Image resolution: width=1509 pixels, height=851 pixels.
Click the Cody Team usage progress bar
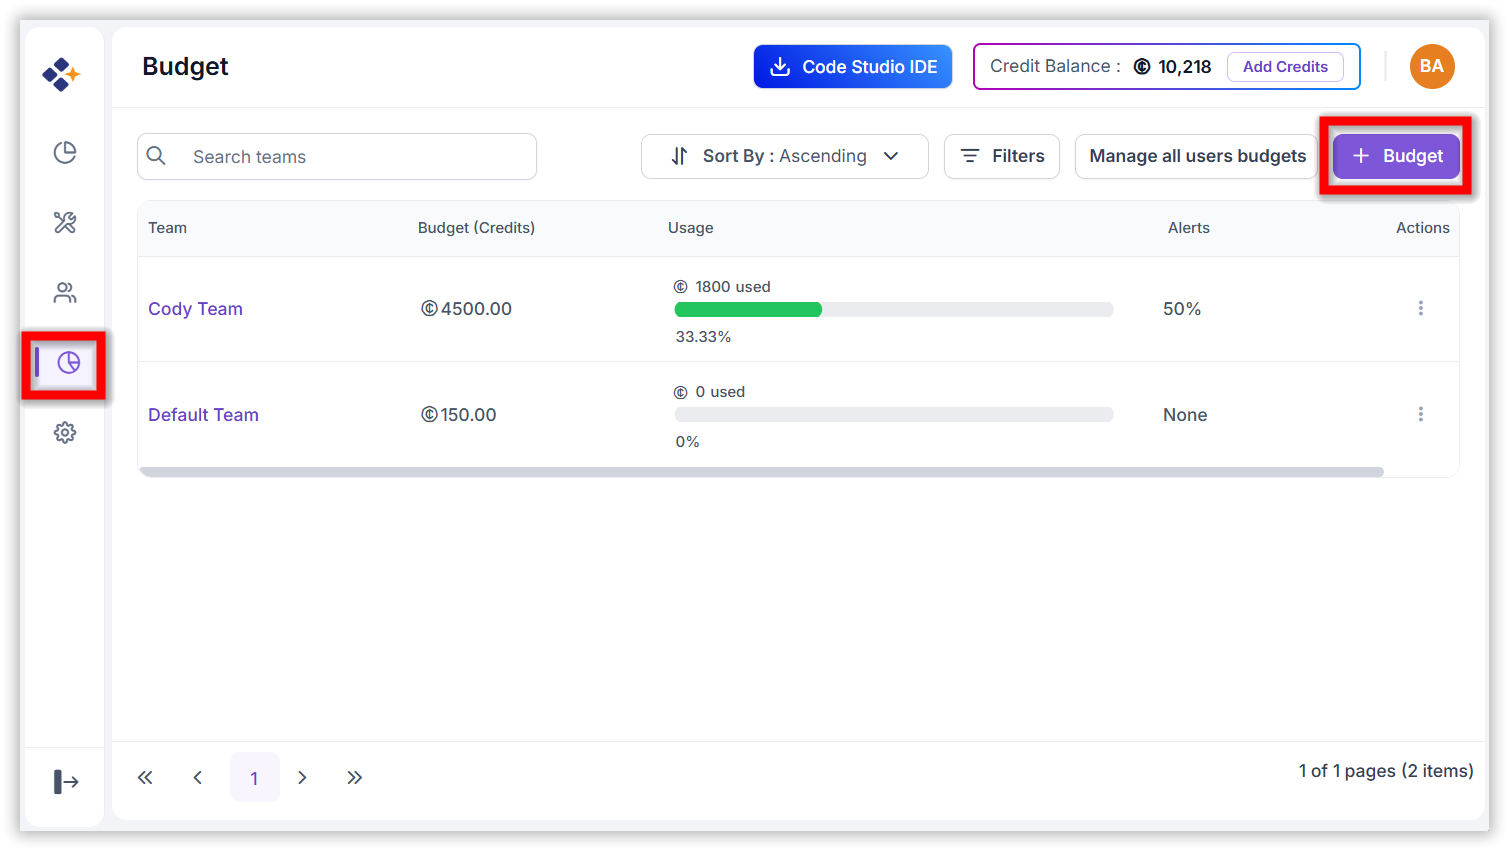click(x=894, y=310)
